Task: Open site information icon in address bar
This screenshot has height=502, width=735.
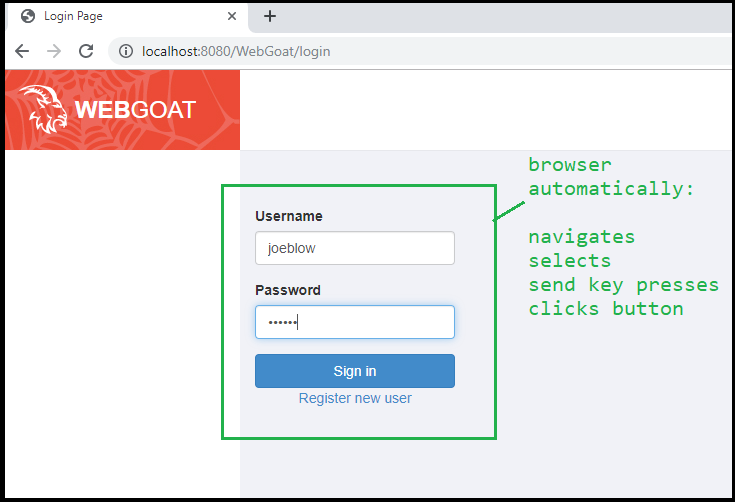Action: click(x=126, y=51)
